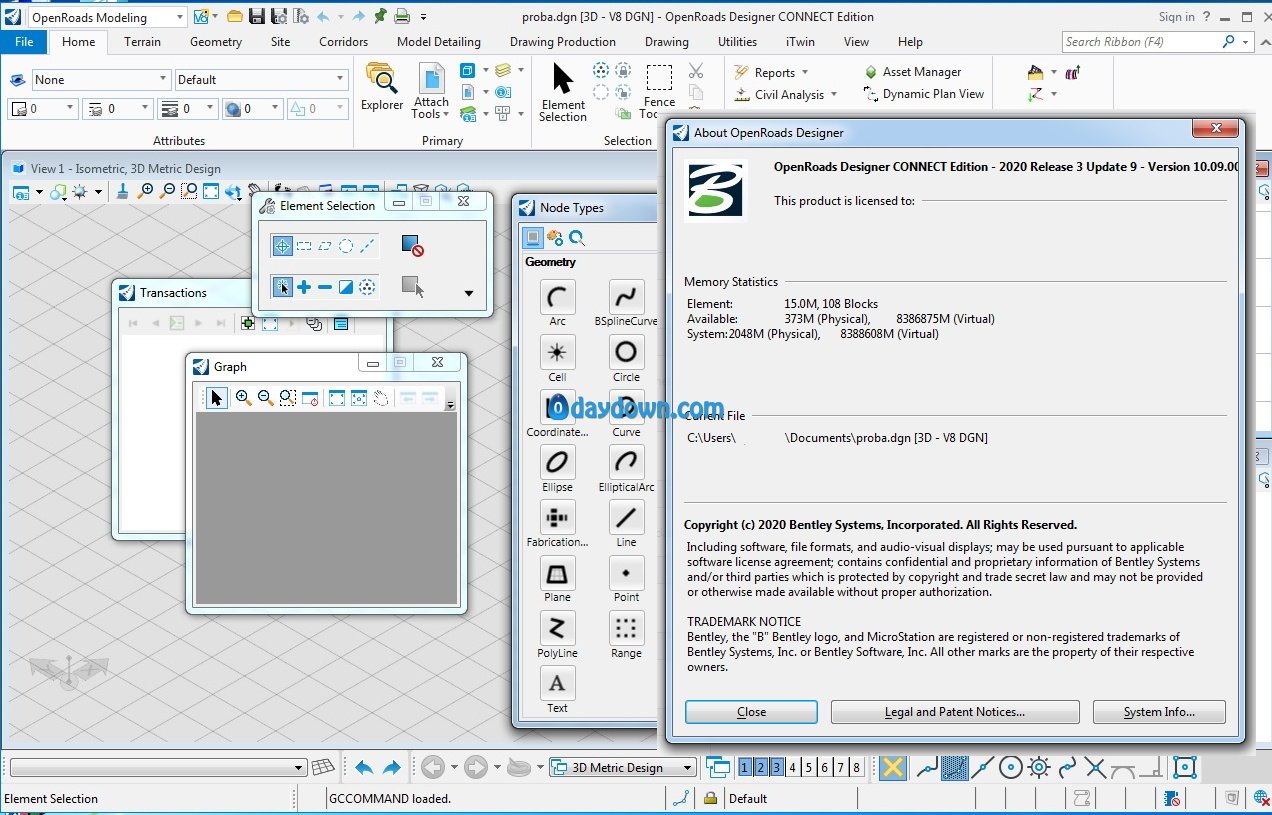Zoom out within the Graph window toolbar
The height and width of the screenshot is (815, 1272).
point(265,398)
